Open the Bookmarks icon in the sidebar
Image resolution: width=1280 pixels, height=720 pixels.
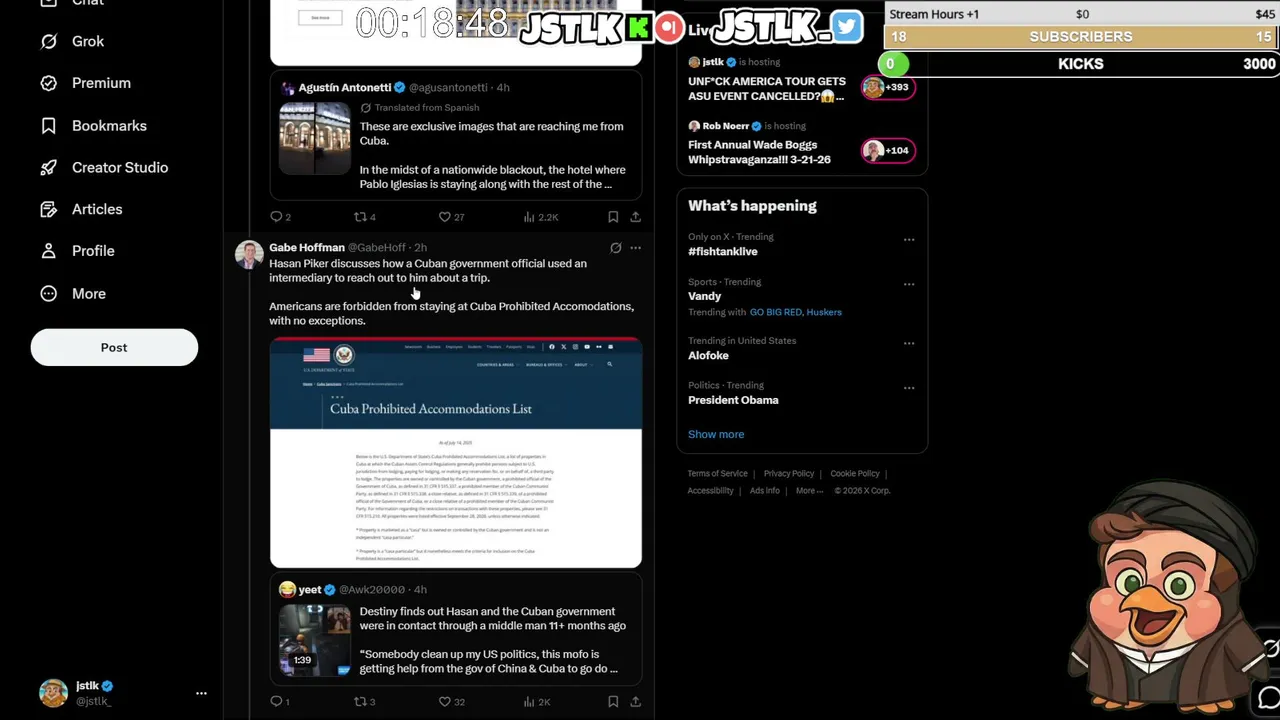(x=48, y=126)
